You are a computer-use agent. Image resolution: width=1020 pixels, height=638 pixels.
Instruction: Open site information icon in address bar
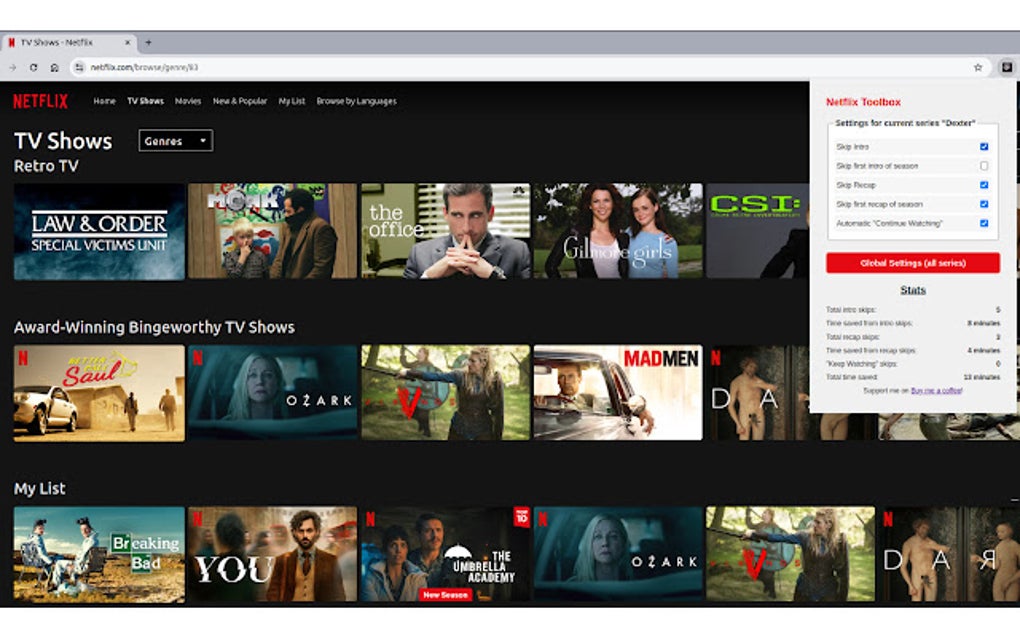(x=79, y=67)
